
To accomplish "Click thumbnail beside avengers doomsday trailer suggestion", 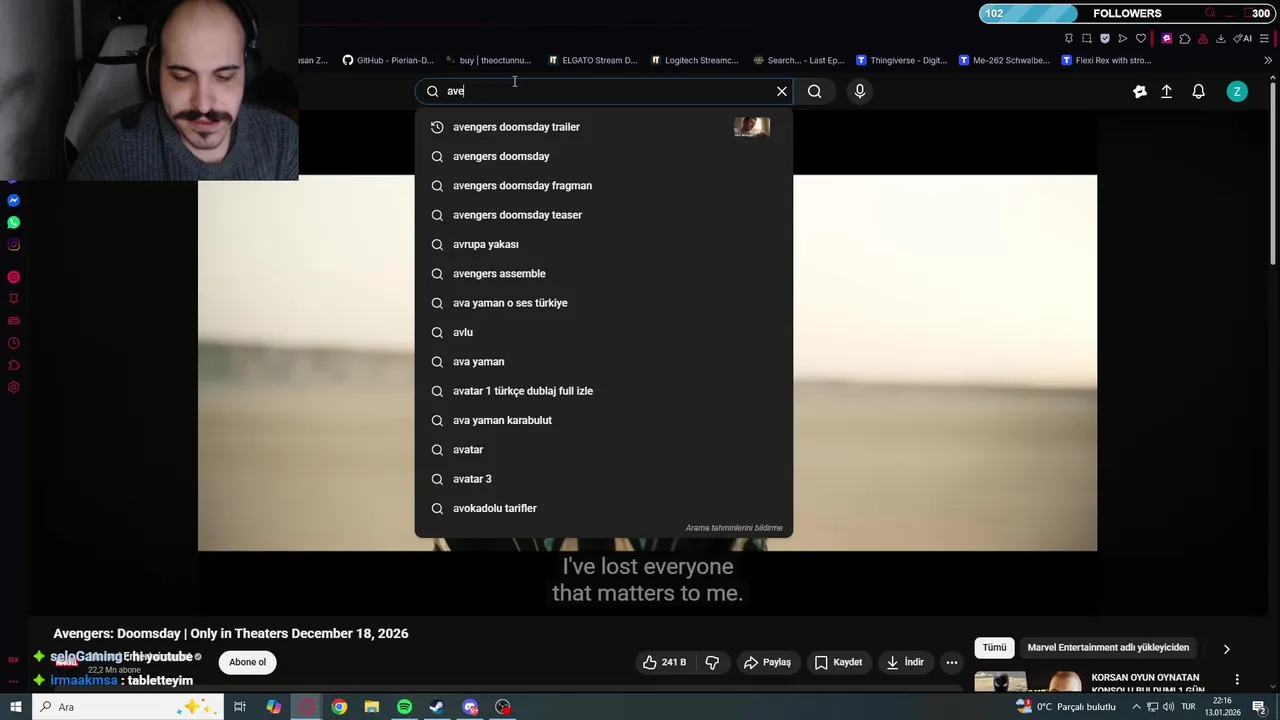I will tap(752, 127).
